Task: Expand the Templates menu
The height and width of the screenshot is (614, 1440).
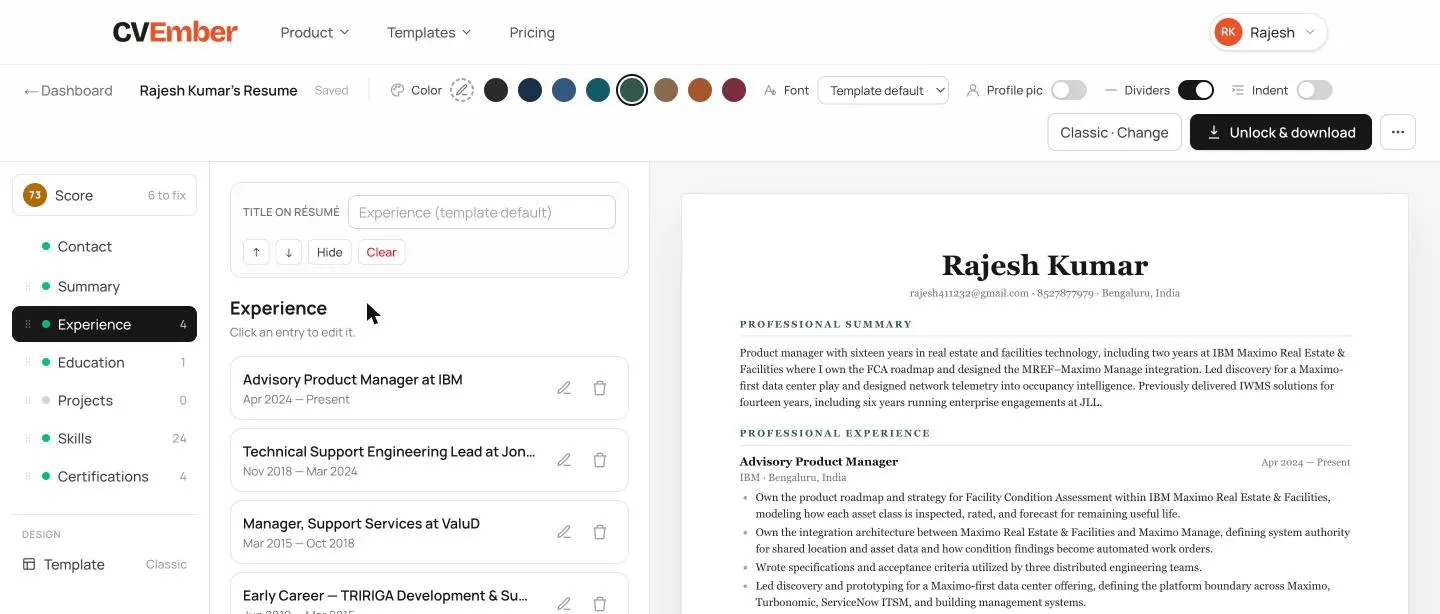Action: tap(429, 32)
